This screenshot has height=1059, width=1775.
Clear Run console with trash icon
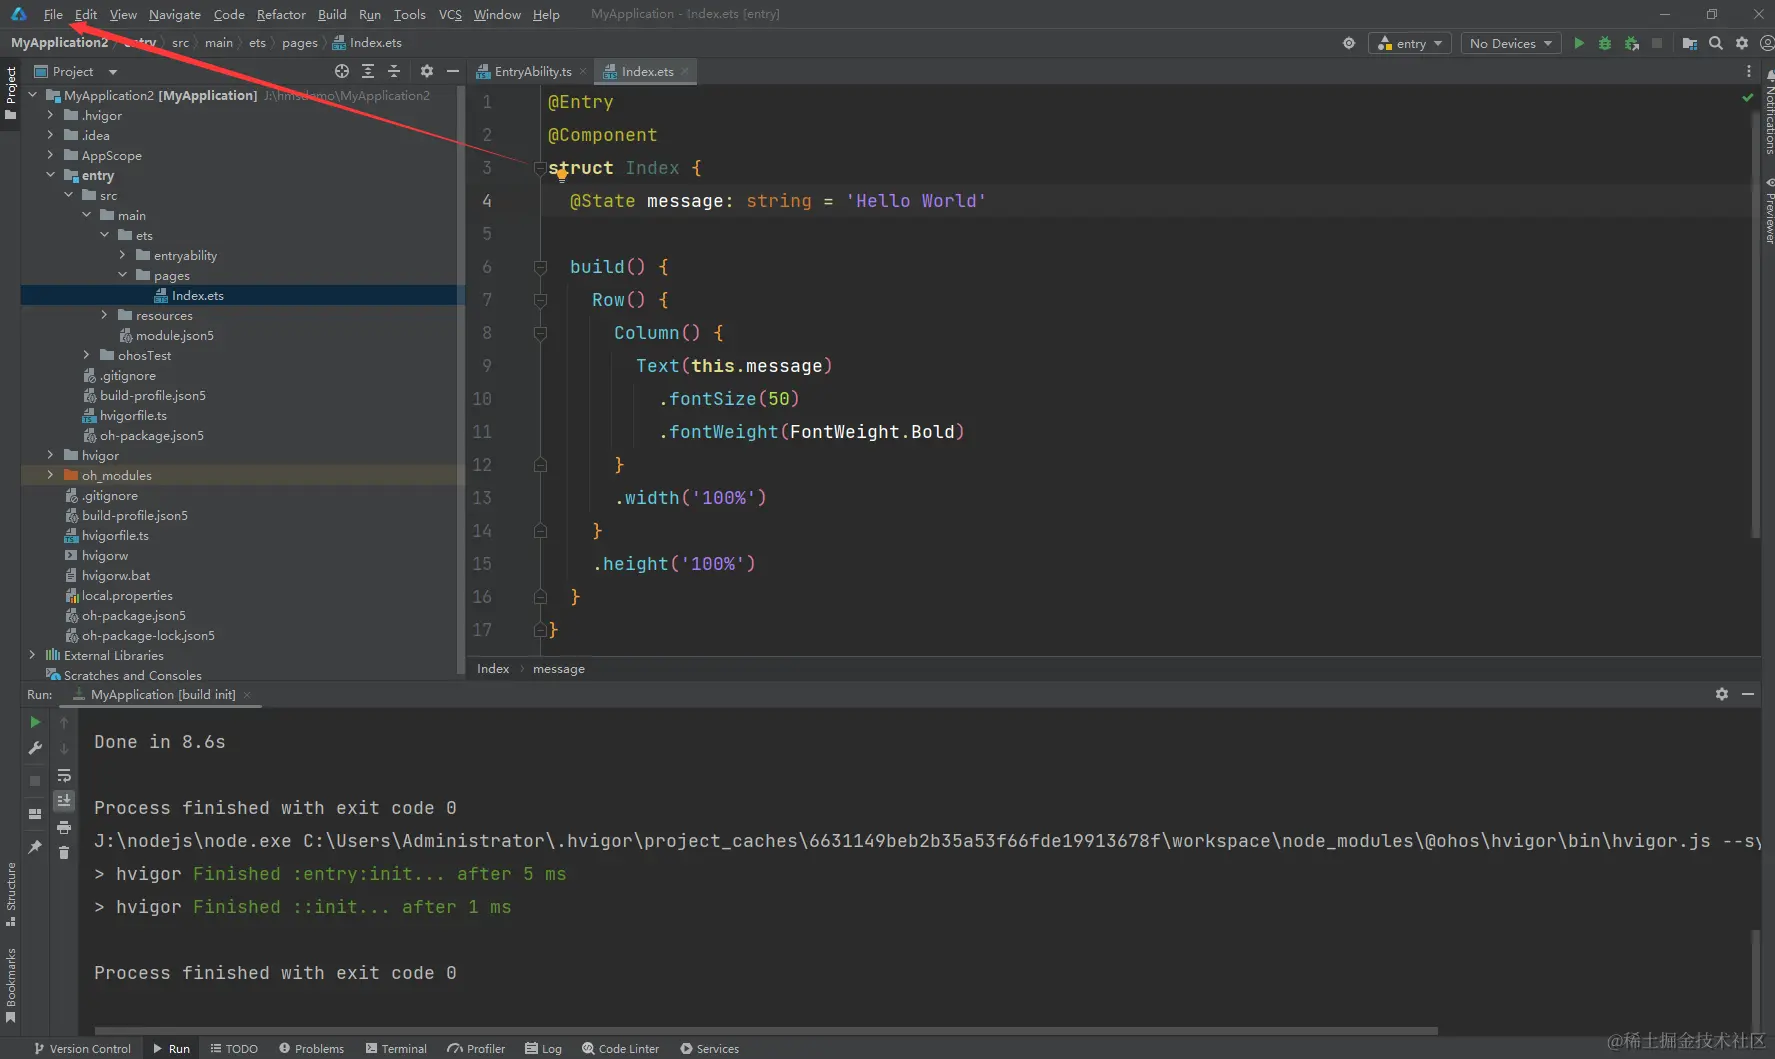[x=64, y=853]
